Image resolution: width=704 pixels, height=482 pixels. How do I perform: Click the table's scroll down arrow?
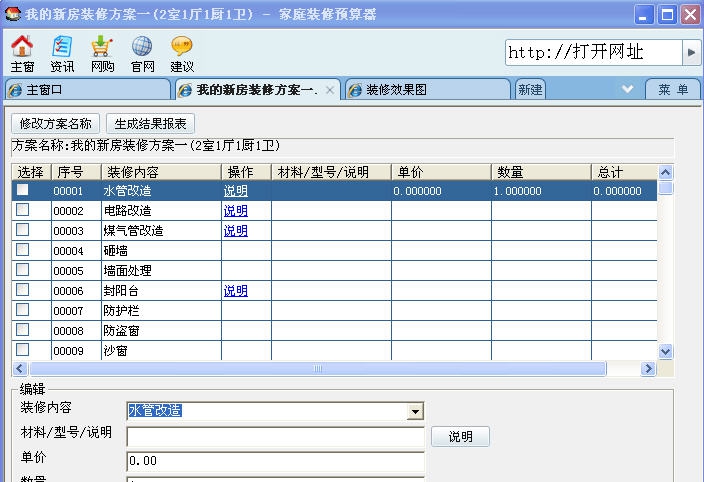coord(665,351)
